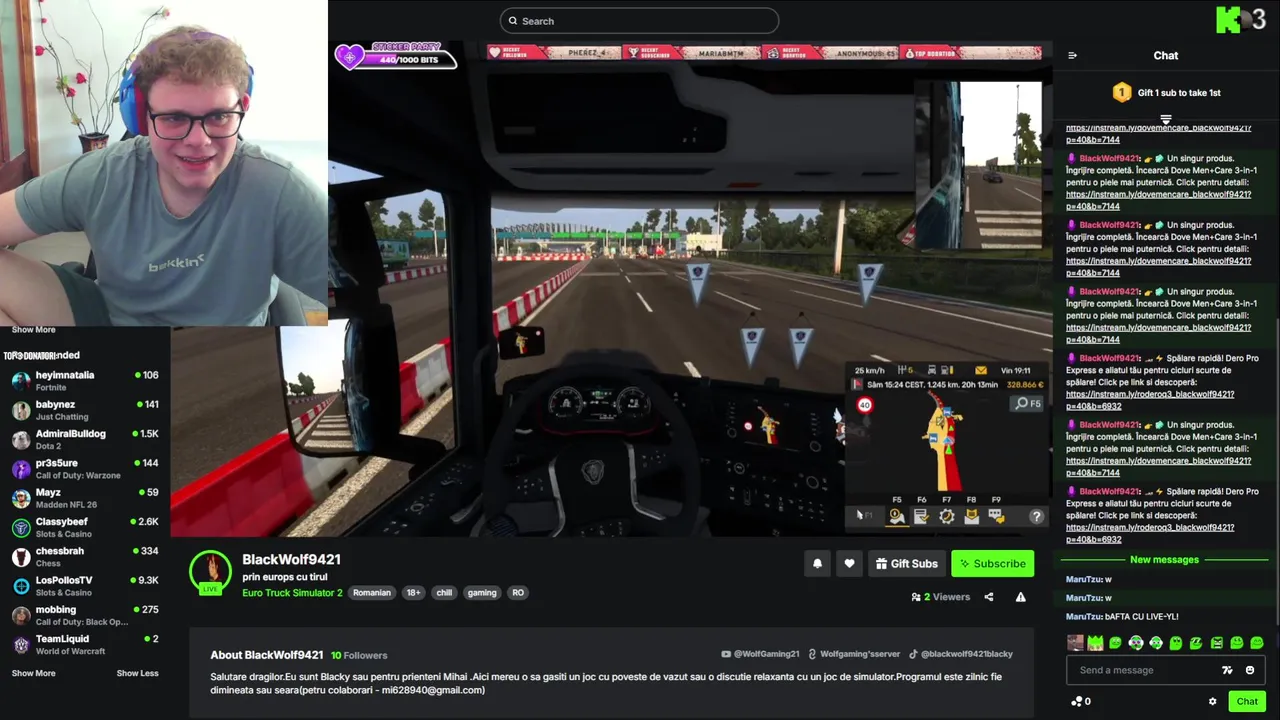1280x720 pixels.
Task: Share the stream via share icon
Action: [989, 597]
